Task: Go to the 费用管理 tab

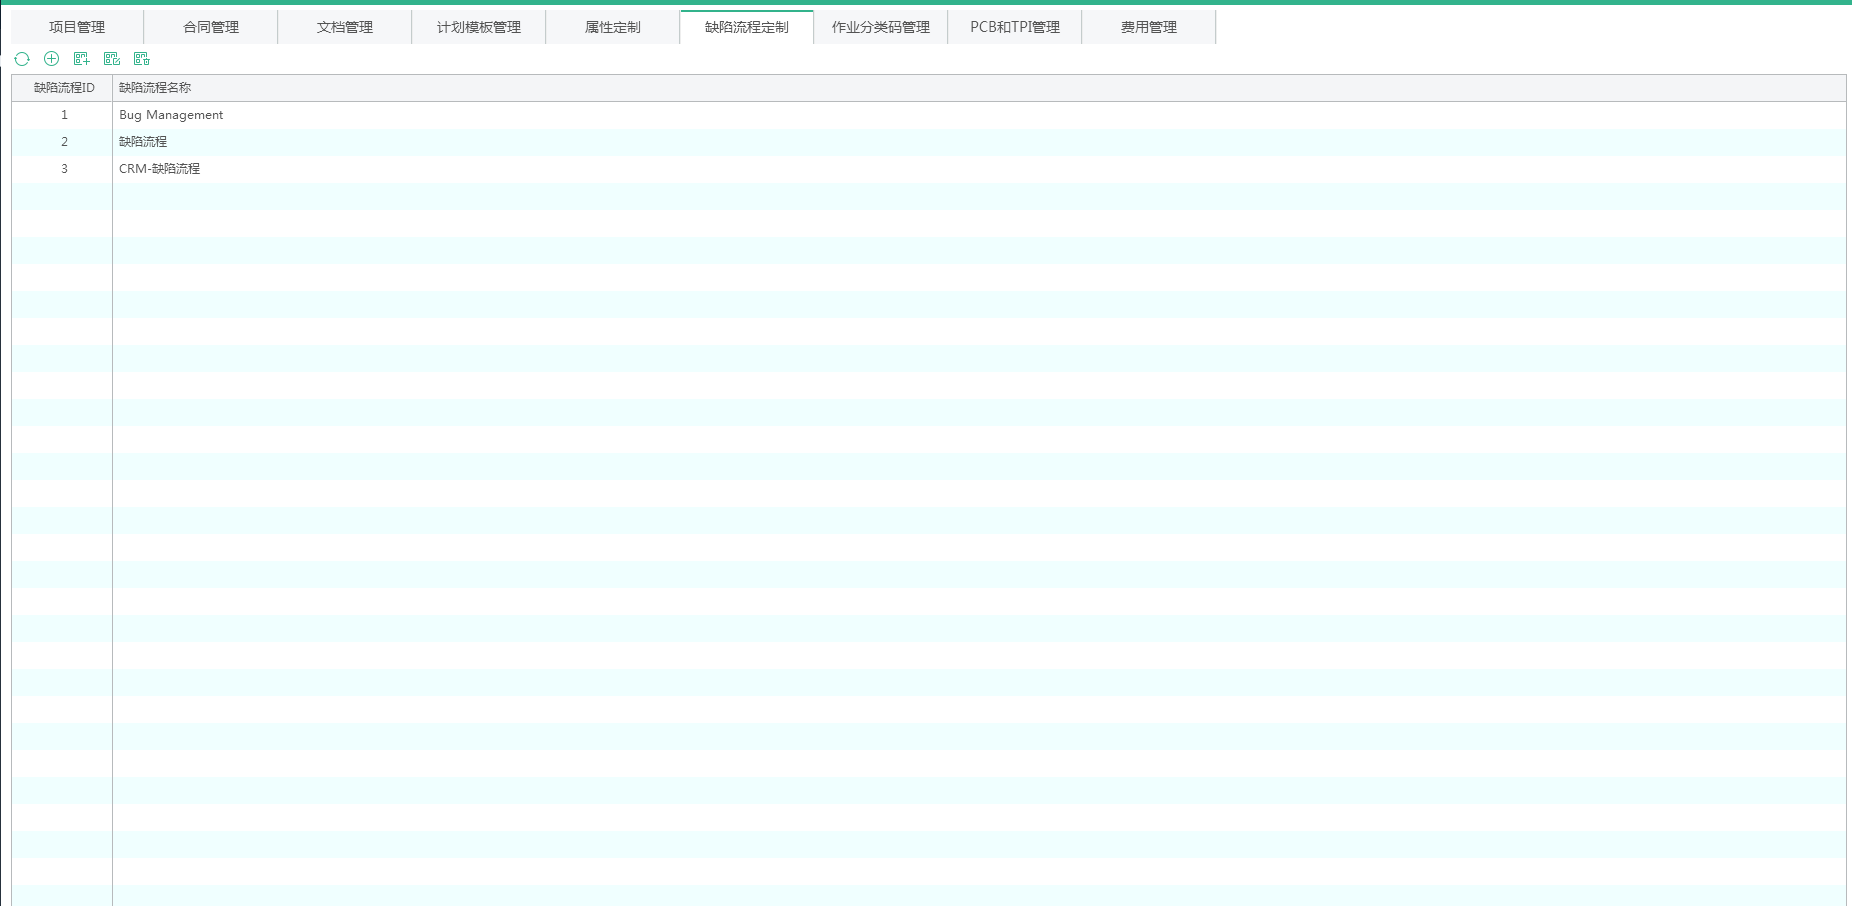Action: tap(1149, 27)
